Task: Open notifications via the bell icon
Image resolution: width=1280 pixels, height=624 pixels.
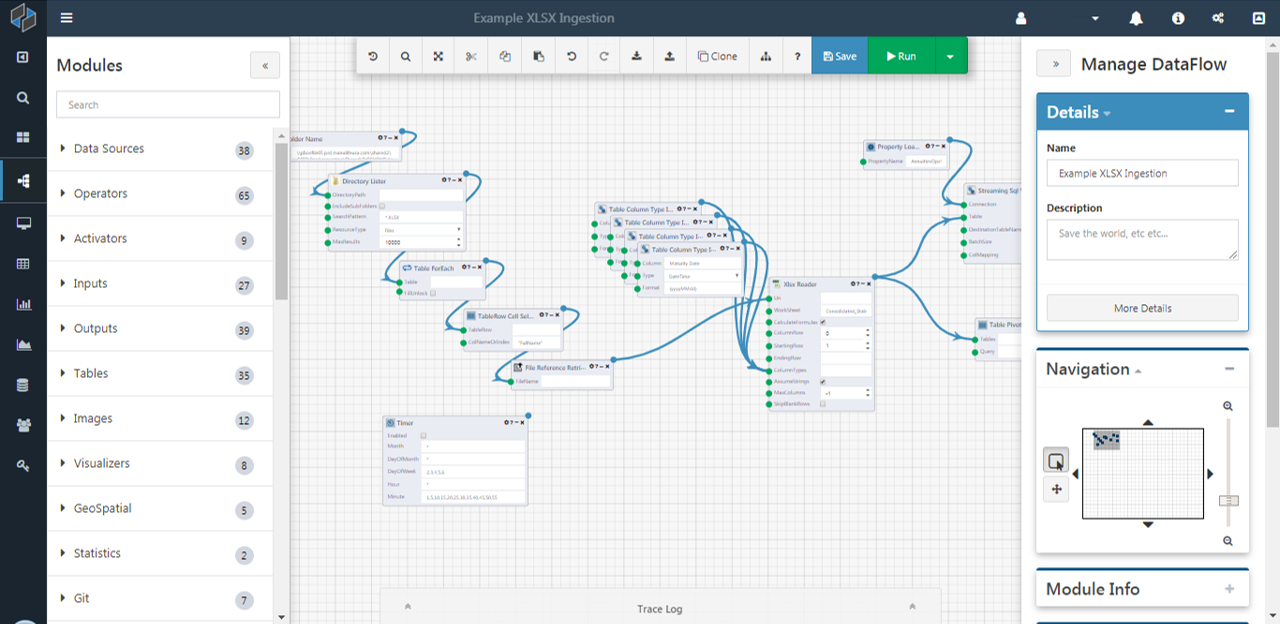Action: pyautogui.click(x=1136, y=17)
